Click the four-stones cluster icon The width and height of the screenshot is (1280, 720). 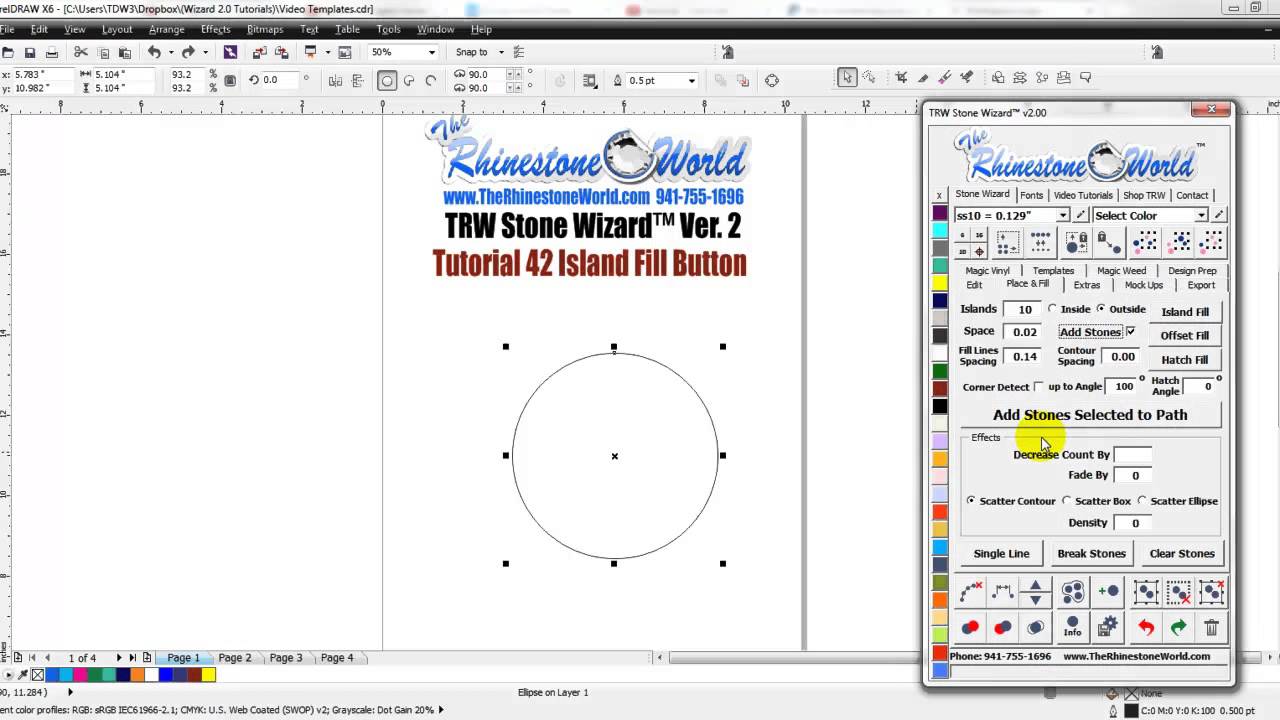[x=1072, y=592]
